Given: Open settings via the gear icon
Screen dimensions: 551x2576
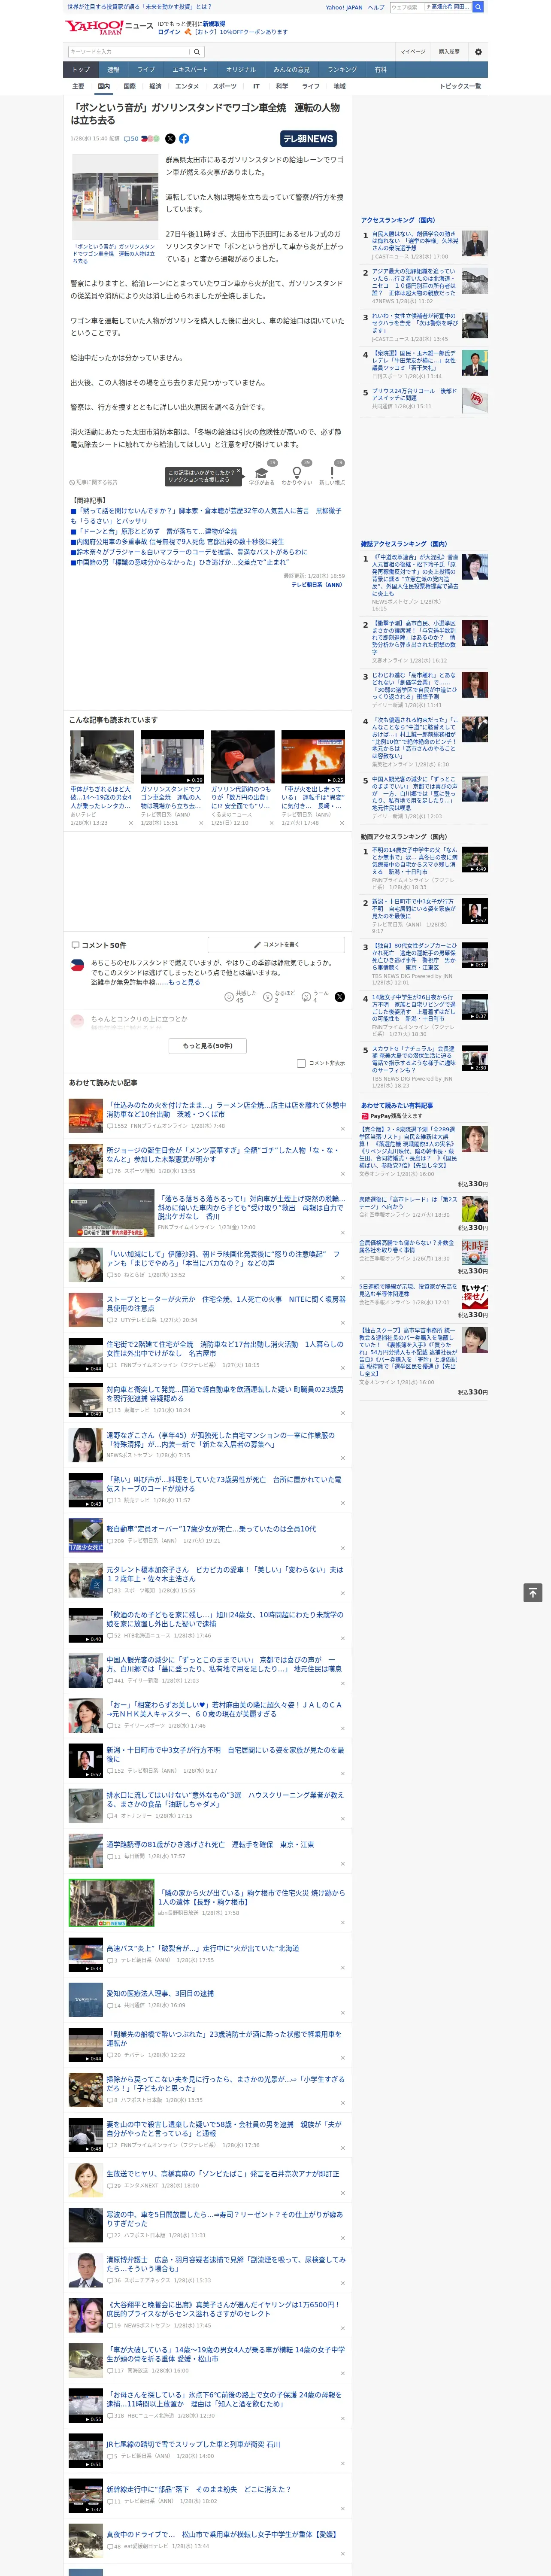Looking at the screenshot, I should pos(477,52).
